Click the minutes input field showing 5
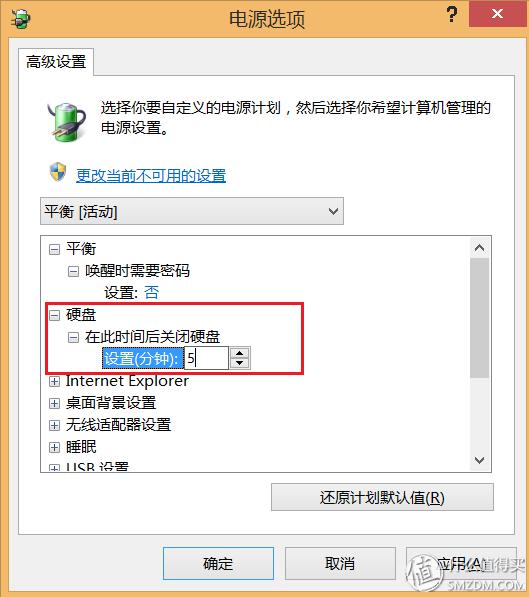 click(206, 358)
